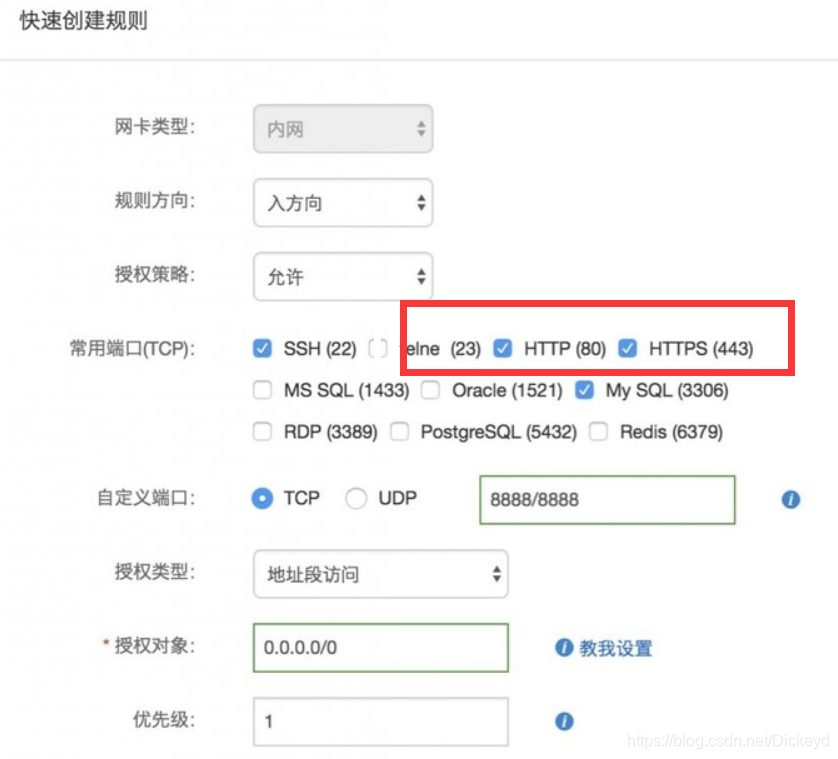Click the 授权类型 label
The image size is (838, 759).
click(x=155, y=571)
